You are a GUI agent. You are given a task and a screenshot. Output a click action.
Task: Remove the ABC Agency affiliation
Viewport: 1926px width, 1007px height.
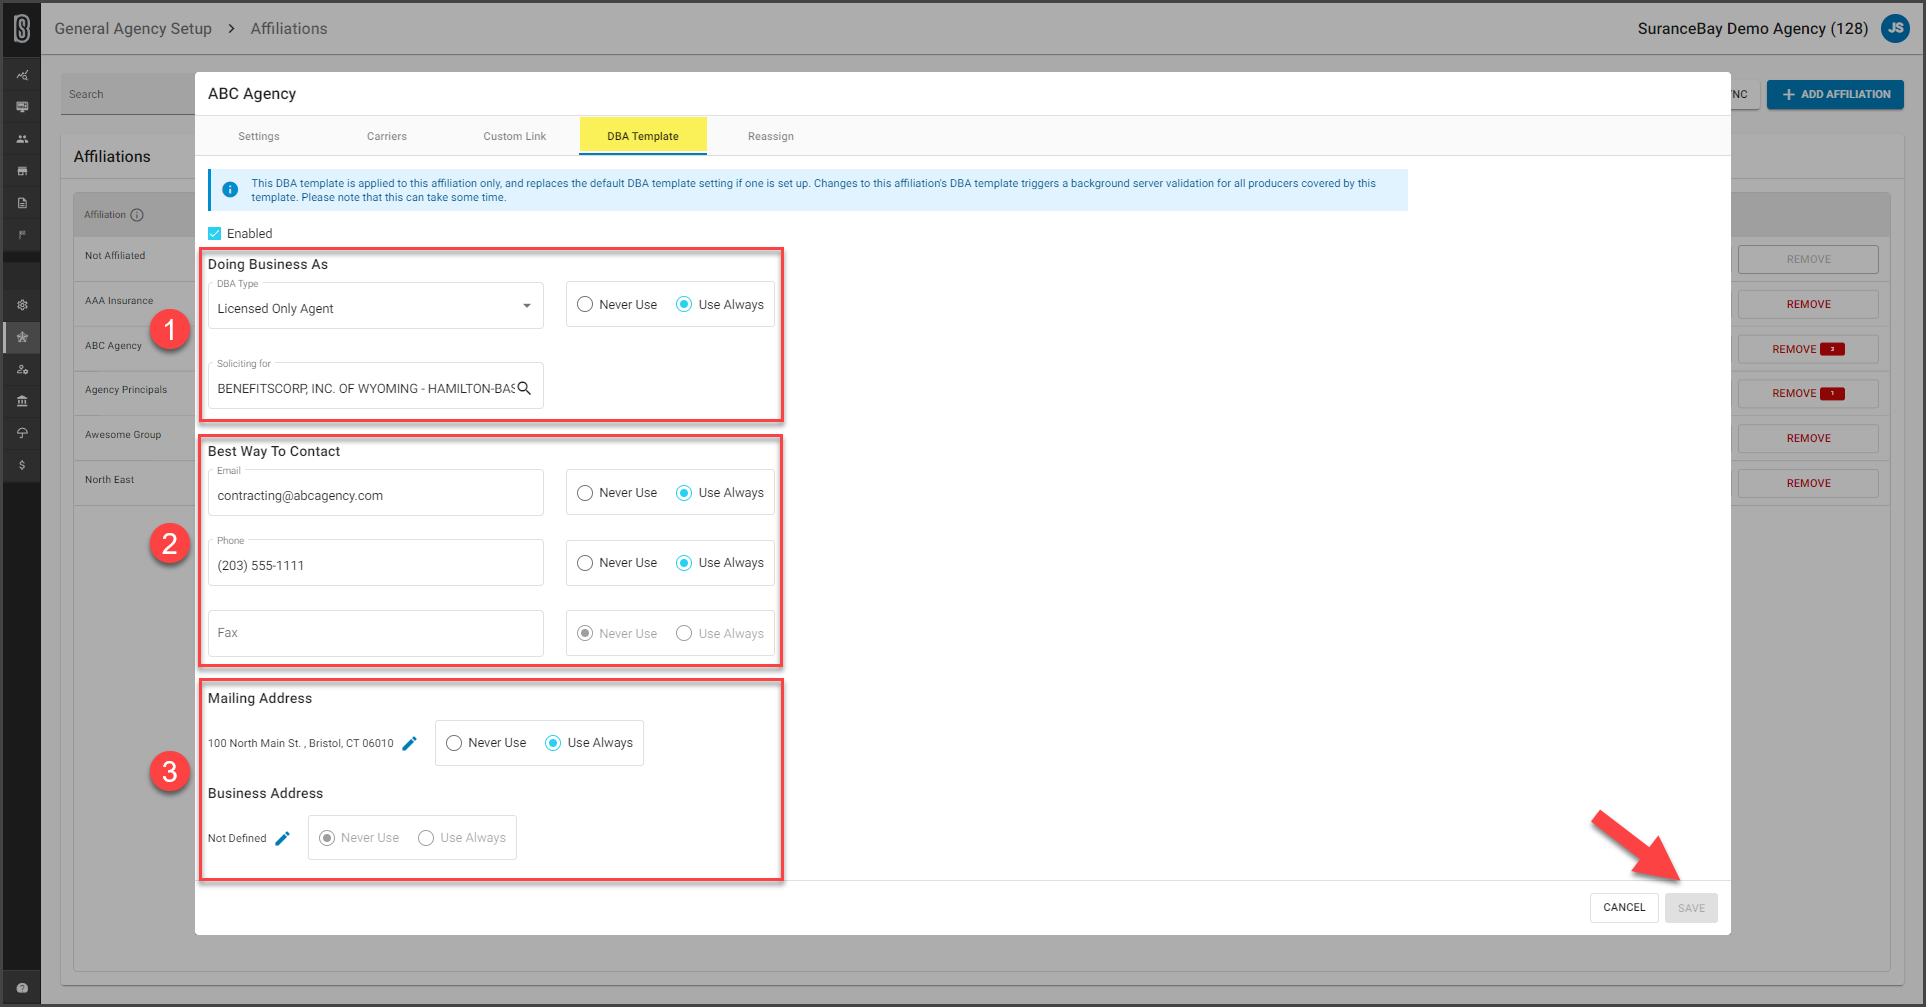(1808, 349)
